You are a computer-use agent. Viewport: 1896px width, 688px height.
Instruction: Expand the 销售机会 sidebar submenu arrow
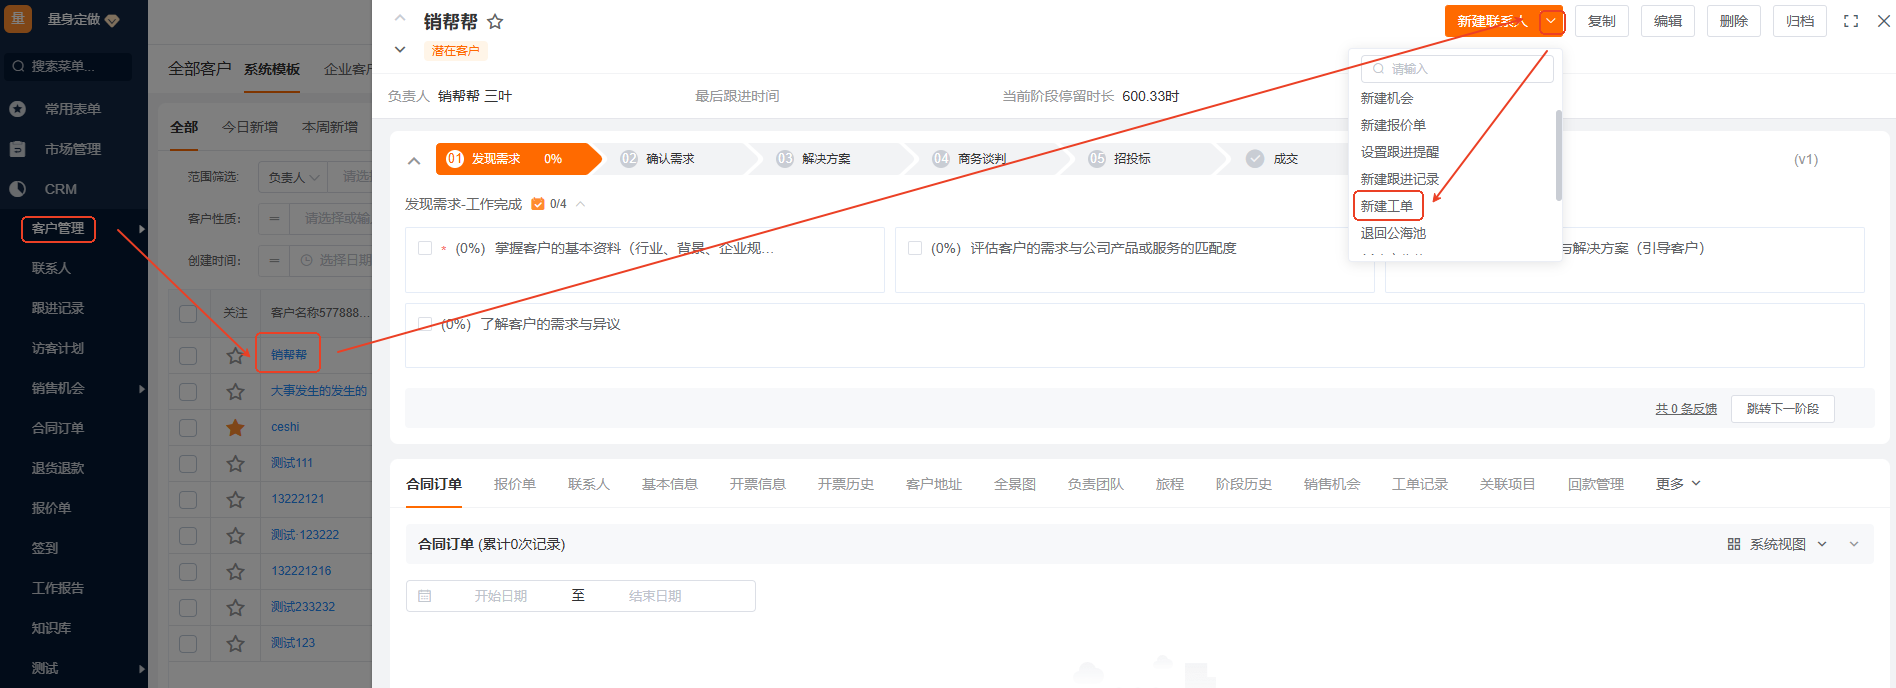click(142, 389)
